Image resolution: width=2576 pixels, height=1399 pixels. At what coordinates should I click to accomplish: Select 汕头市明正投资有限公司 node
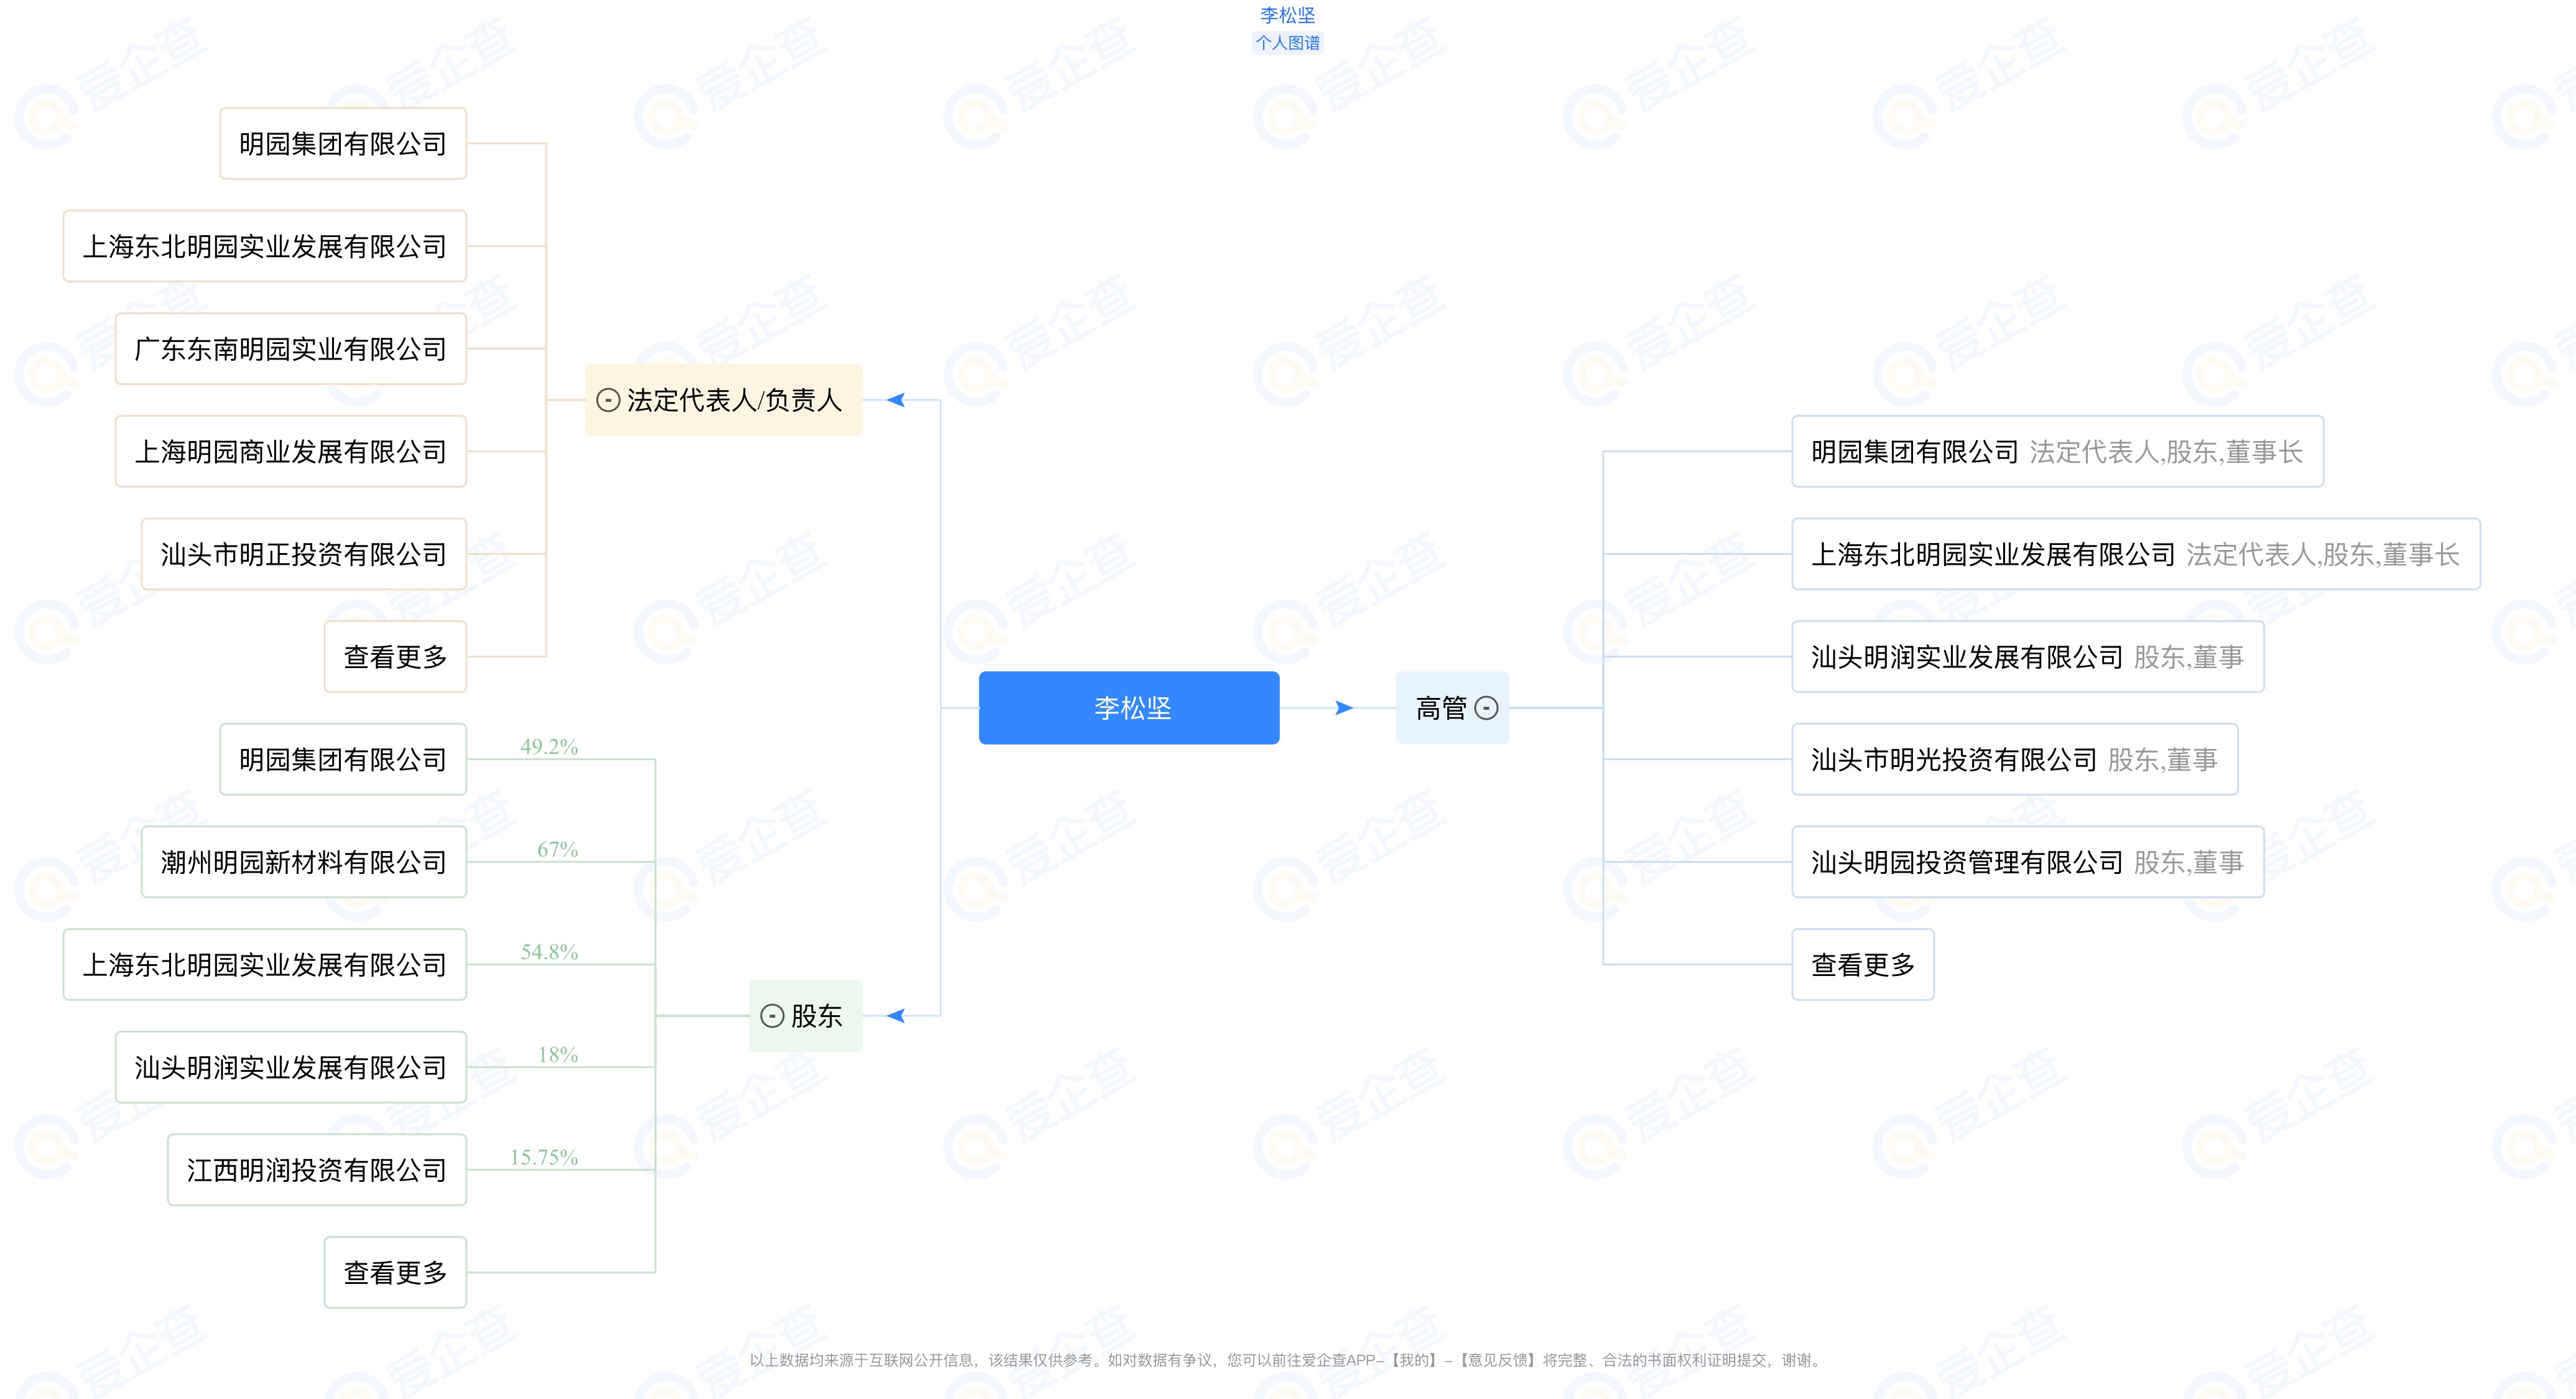pyautogui.click(x=303, y=554)
